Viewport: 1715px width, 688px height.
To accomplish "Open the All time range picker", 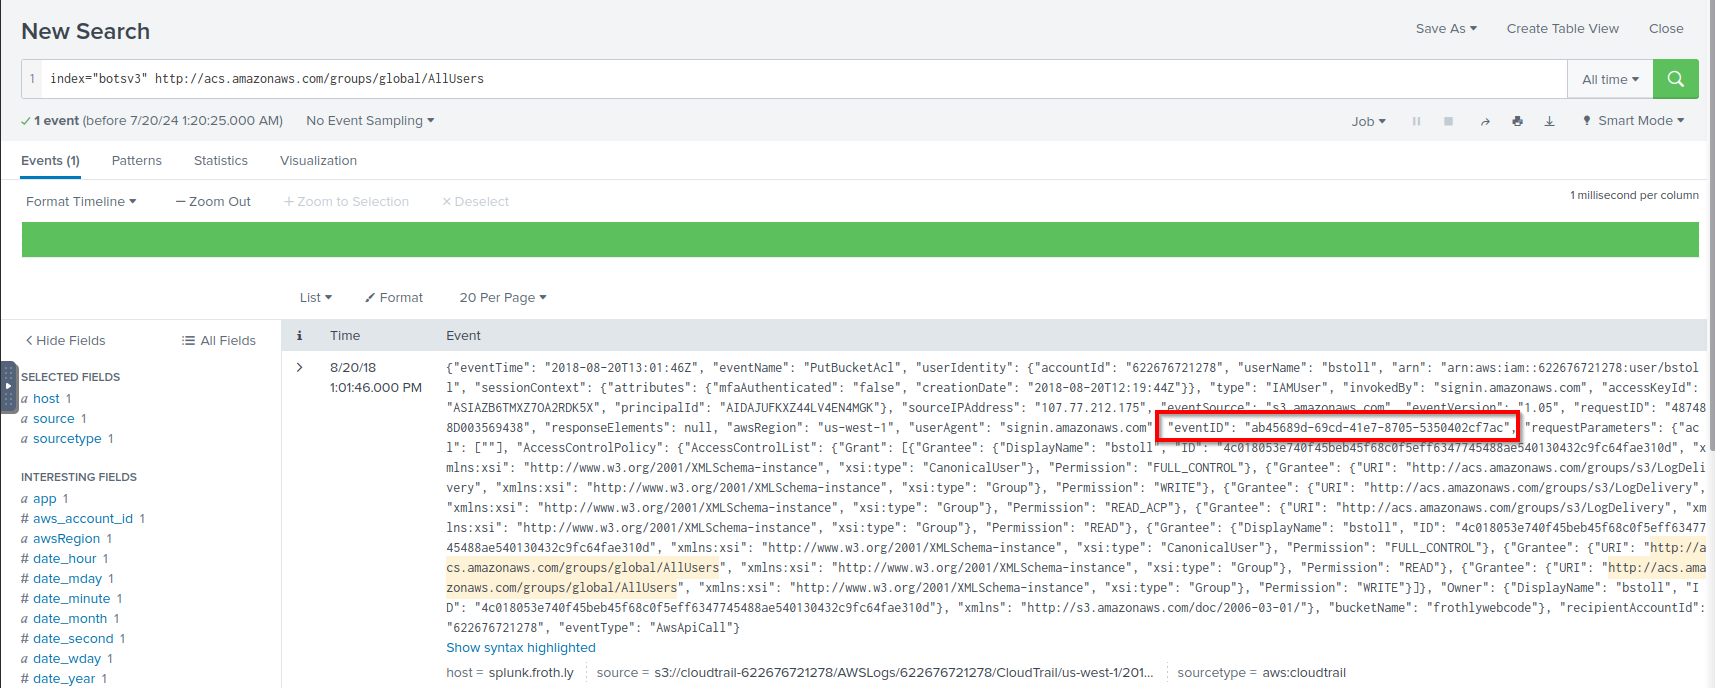I will coord(1610,80).
